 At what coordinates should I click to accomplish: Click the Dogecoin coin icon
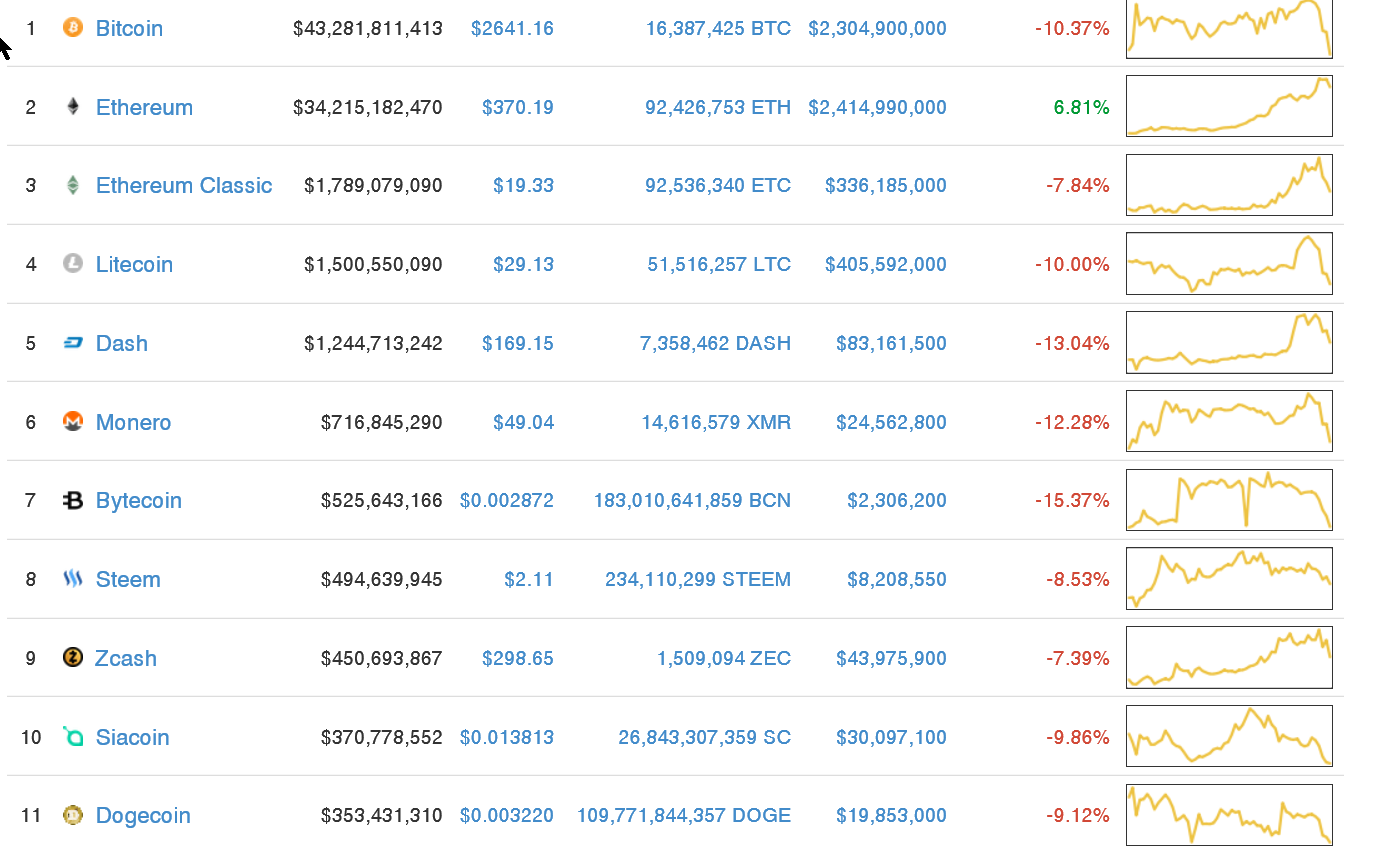tap(71, 815)
